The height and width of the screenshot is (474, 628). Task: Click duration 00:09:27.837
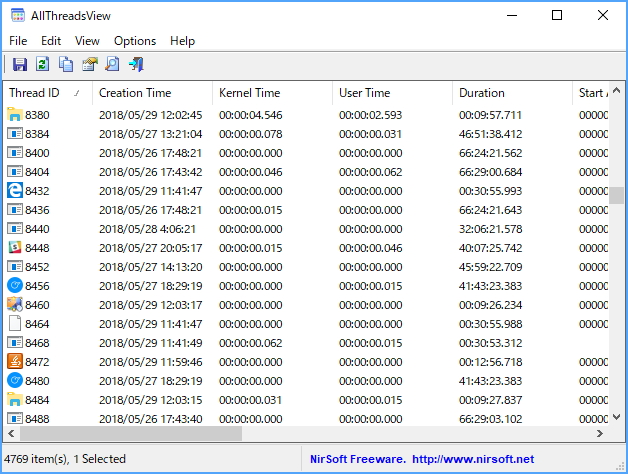point(491,400)
